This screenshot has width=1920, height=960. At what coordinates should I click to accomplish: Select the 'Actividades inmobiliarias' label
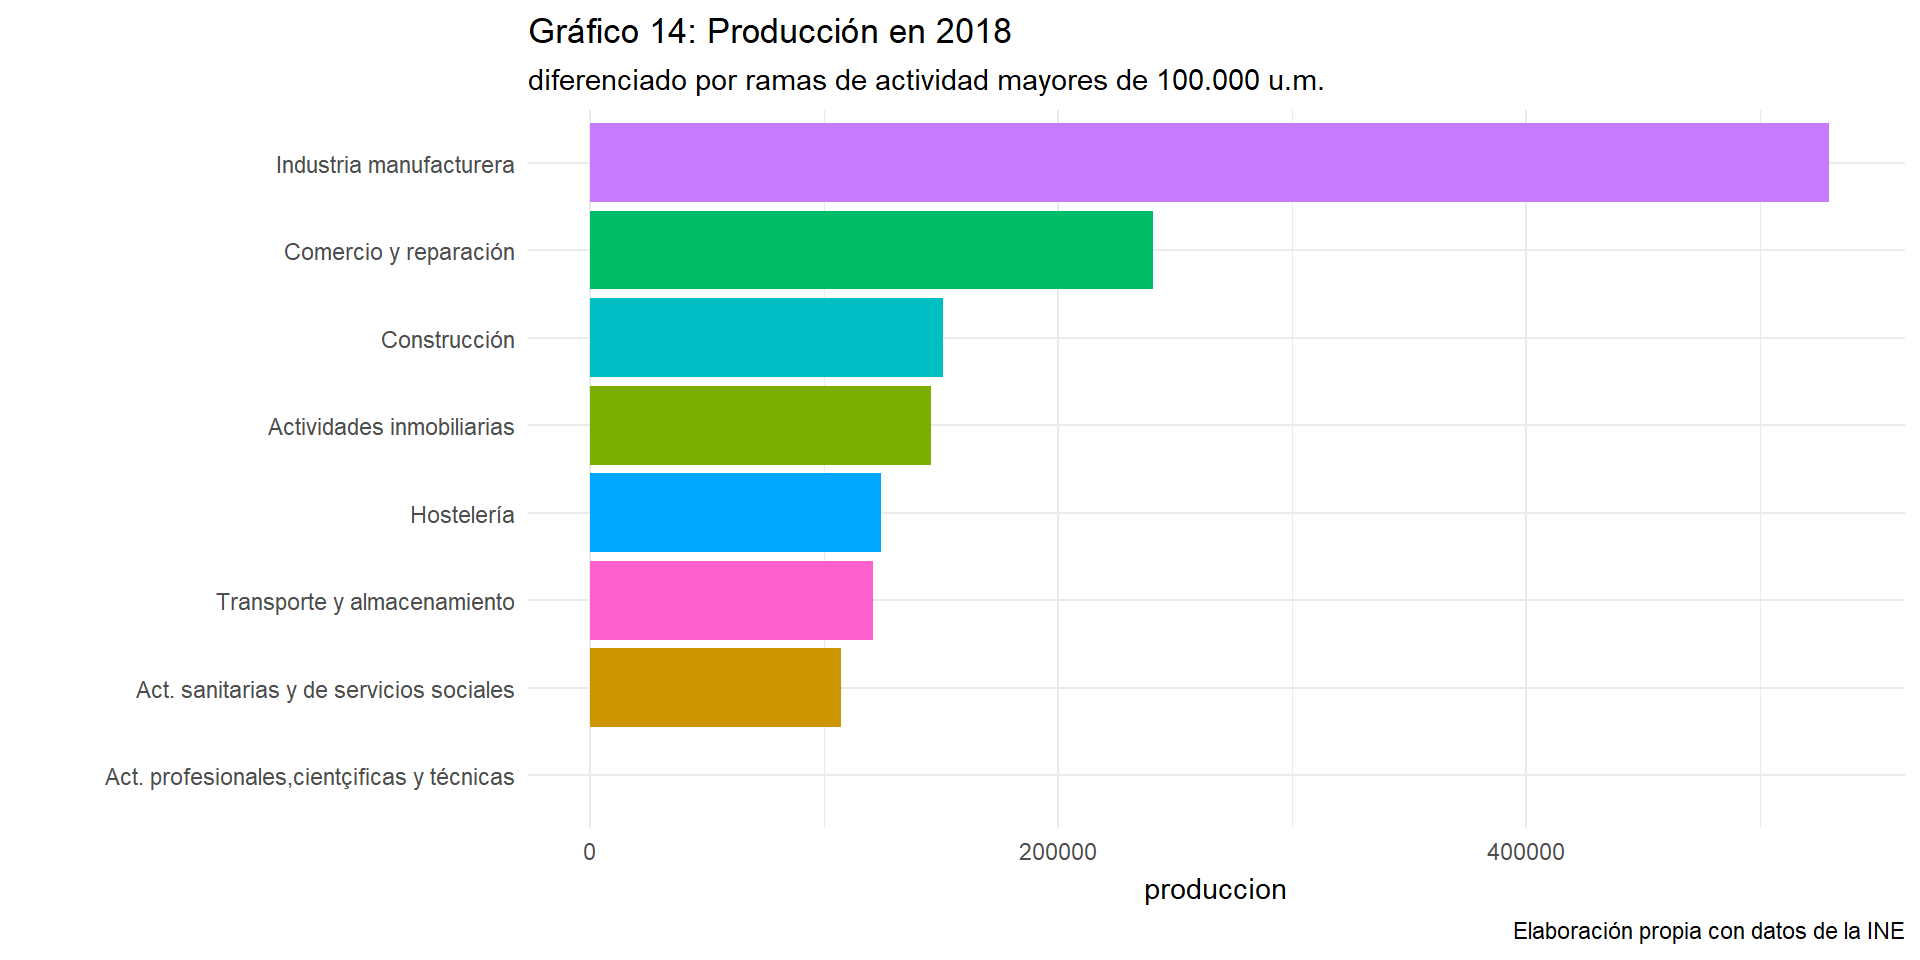pyautogui.click(x=391, y=427)
